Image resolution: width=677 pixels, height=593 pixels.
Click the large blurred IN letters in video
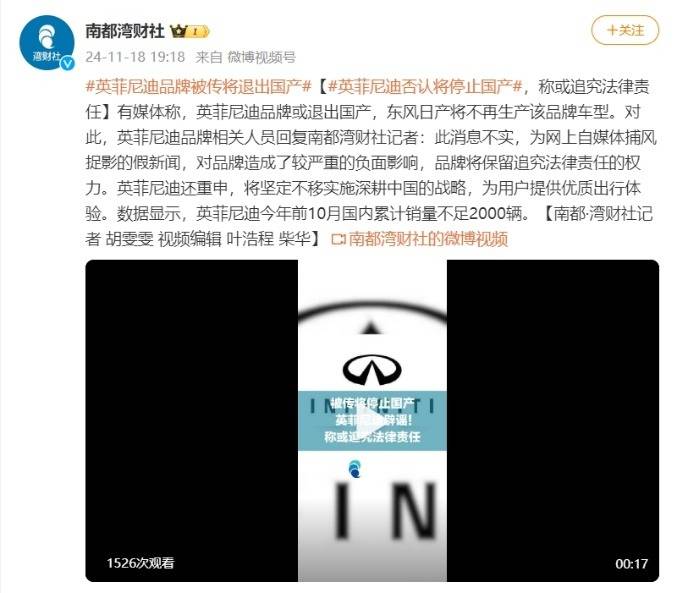coord(385,512)
